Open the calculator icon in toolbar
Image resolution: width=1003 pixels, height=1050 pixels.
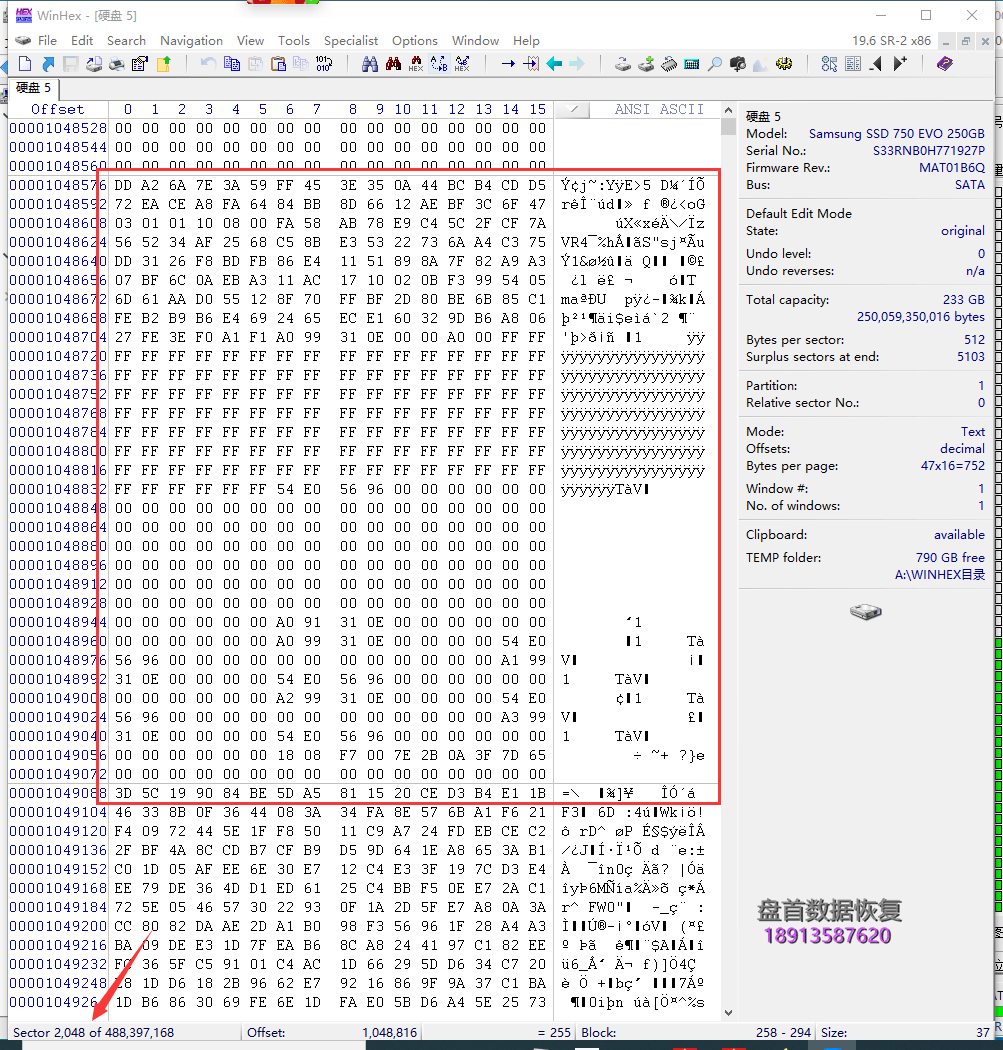tap(692, 64)
